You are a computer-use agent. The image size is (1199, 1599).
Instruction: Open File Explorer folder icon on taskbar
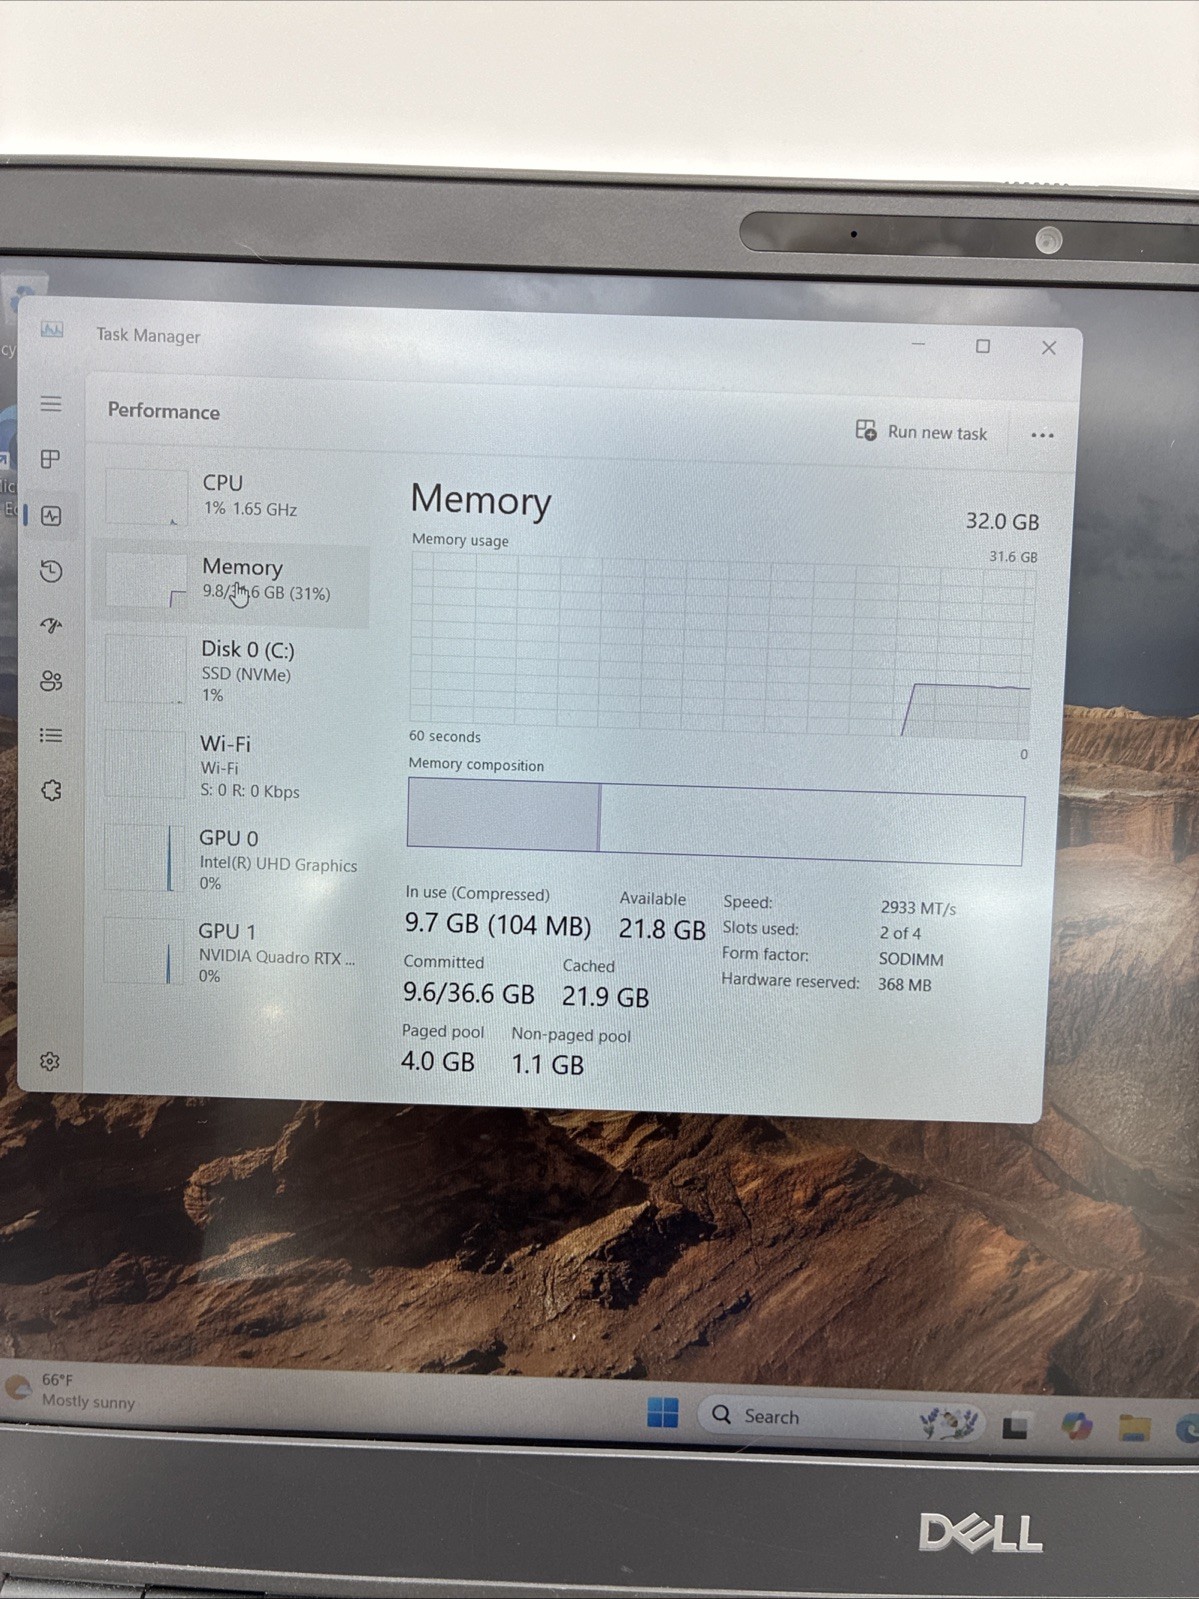coord(1134,1428)
